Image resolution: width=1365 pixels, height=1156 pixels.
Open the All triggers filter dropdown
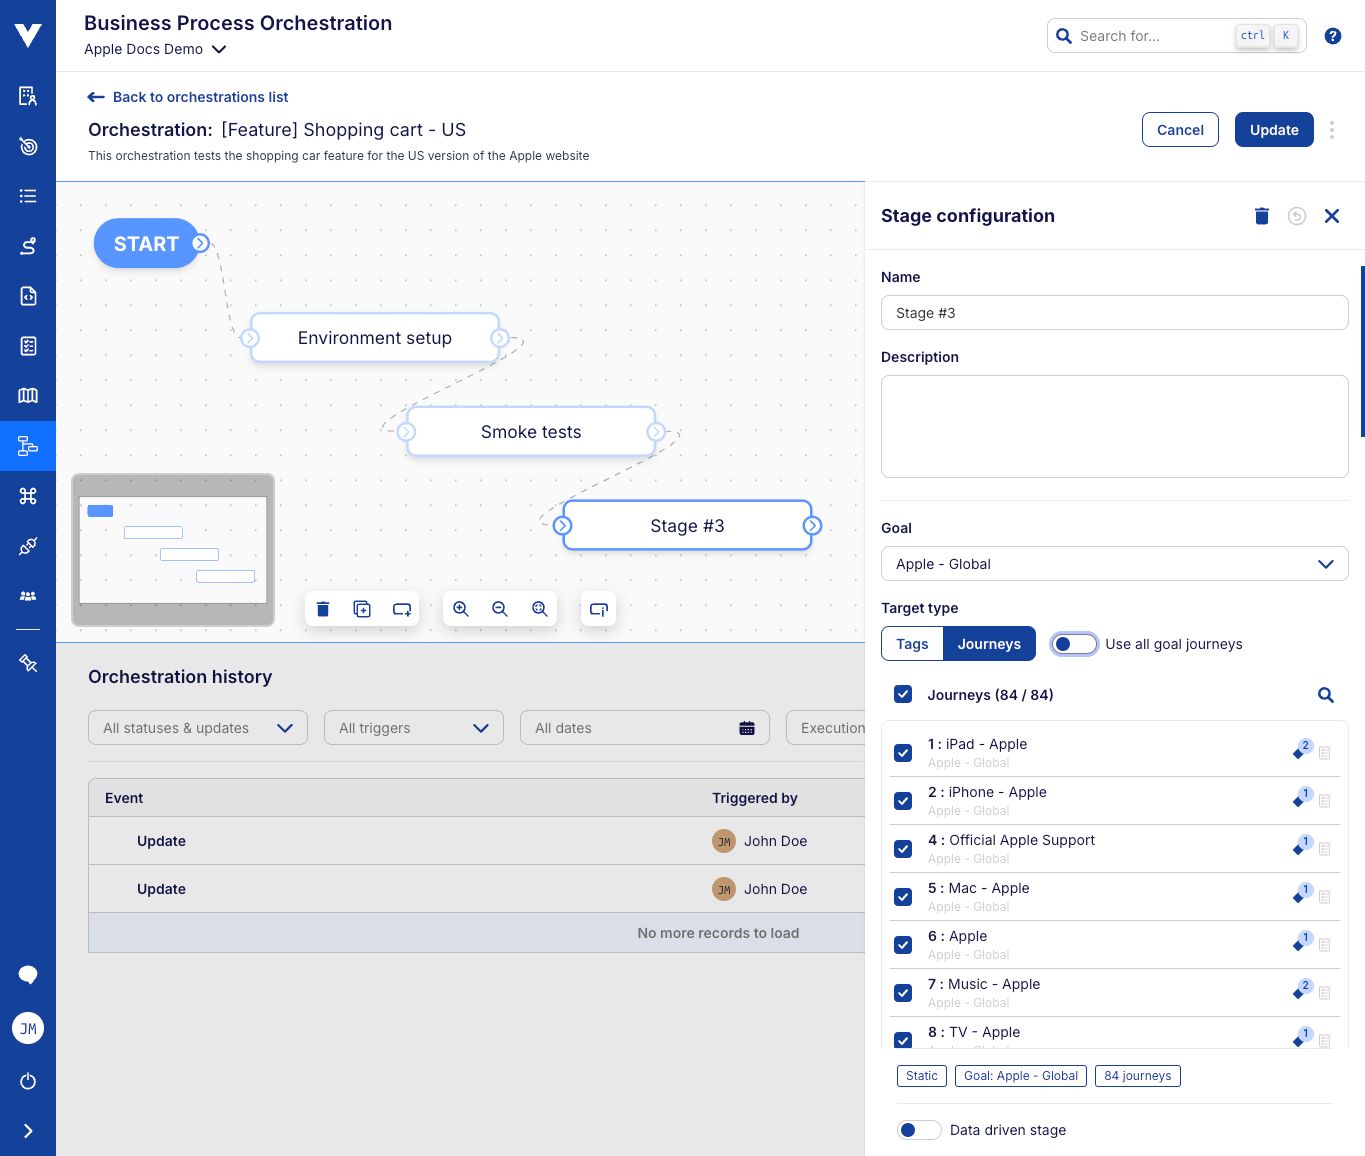coord(414,728)
